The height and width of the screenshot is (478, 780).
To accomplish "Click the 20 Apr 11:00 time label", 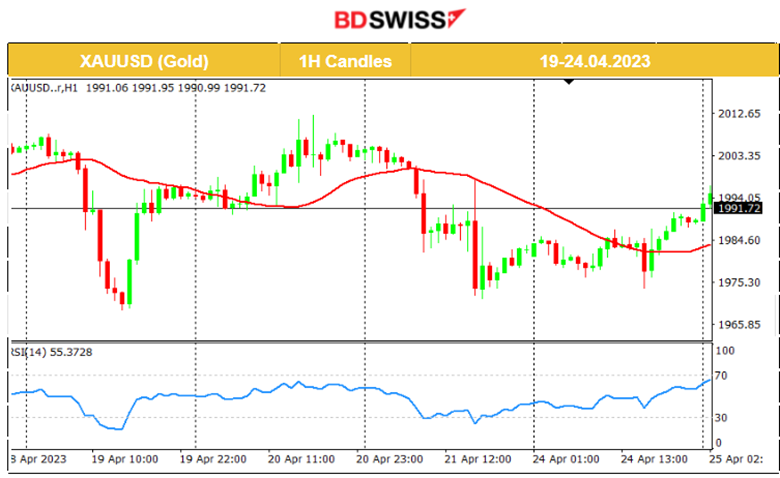I will coord(301,459).
